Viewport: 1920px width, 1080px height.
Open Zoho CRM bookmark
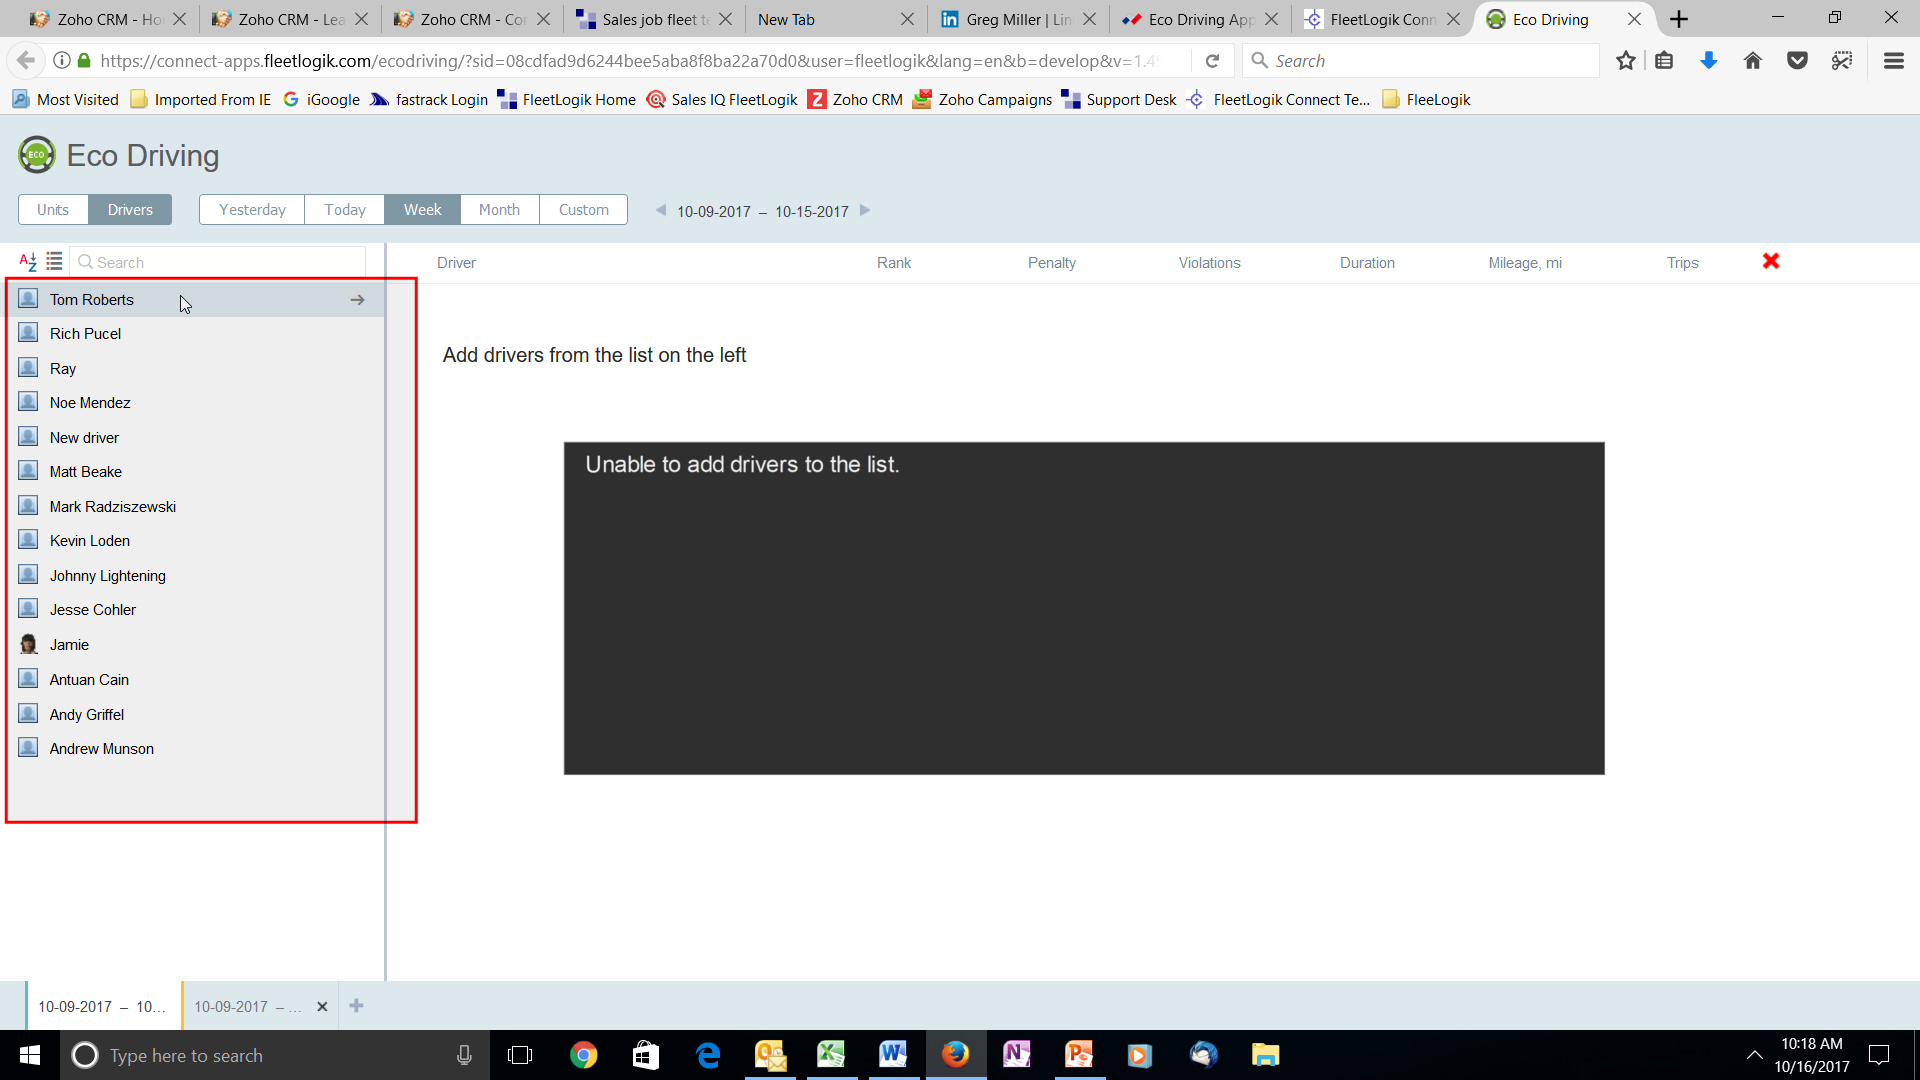pos(856,99)
